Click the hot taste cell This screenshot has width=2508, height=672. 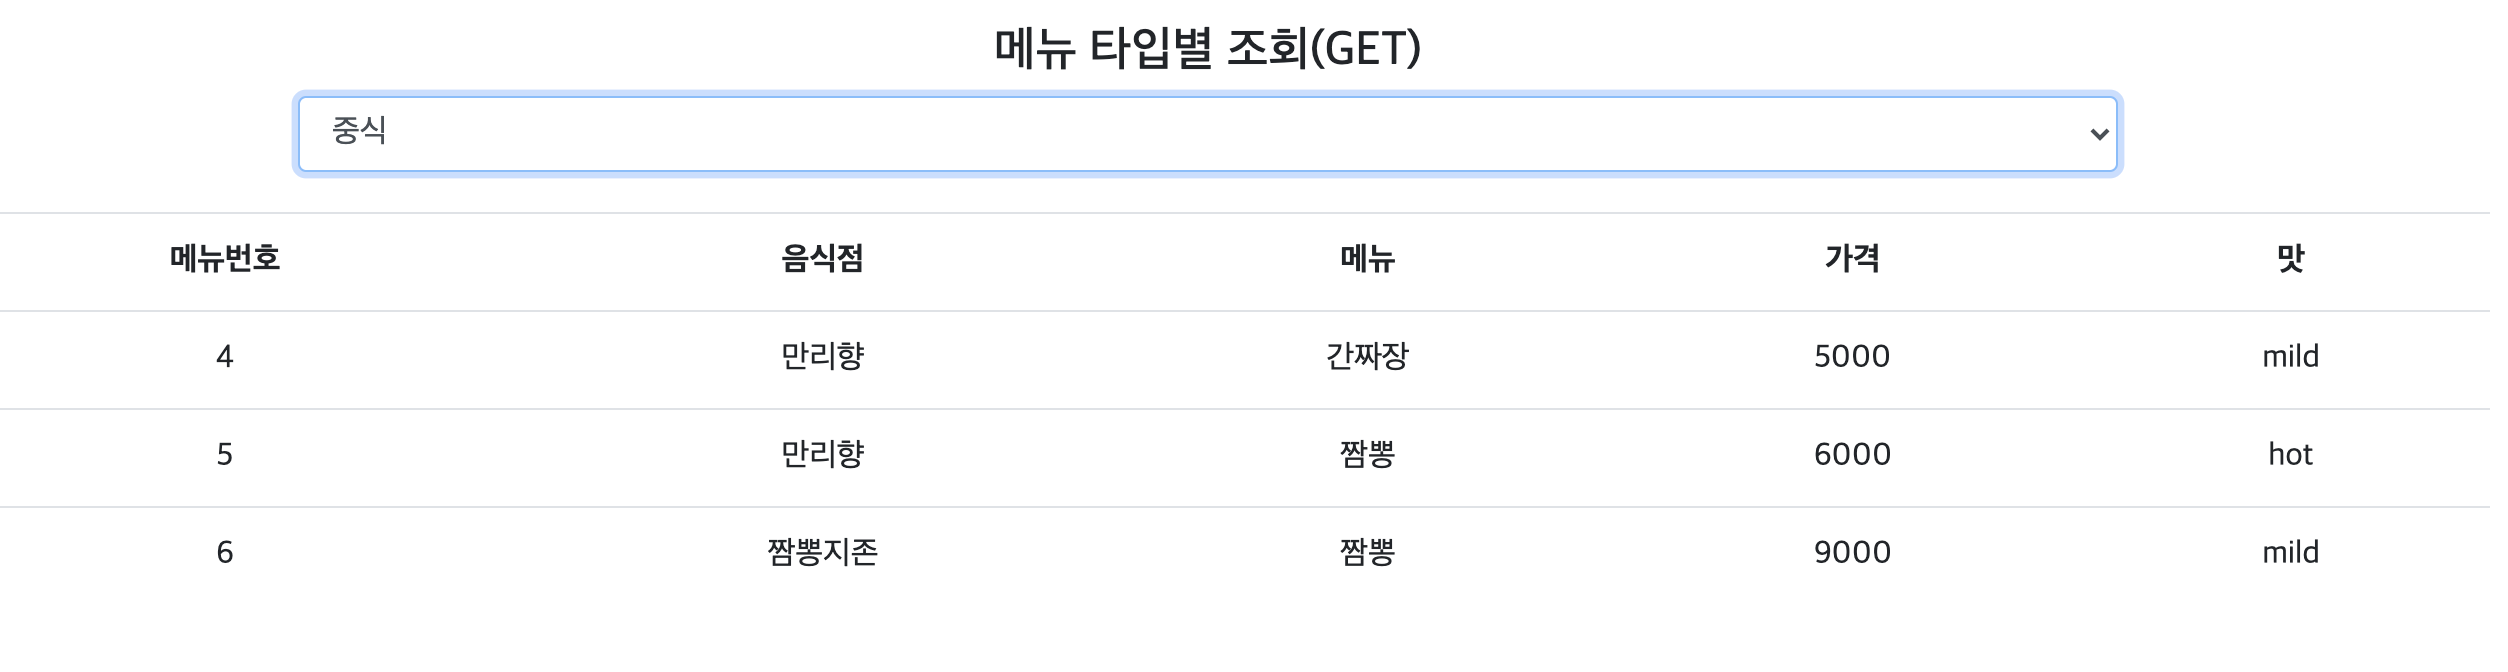(2290, 455)
